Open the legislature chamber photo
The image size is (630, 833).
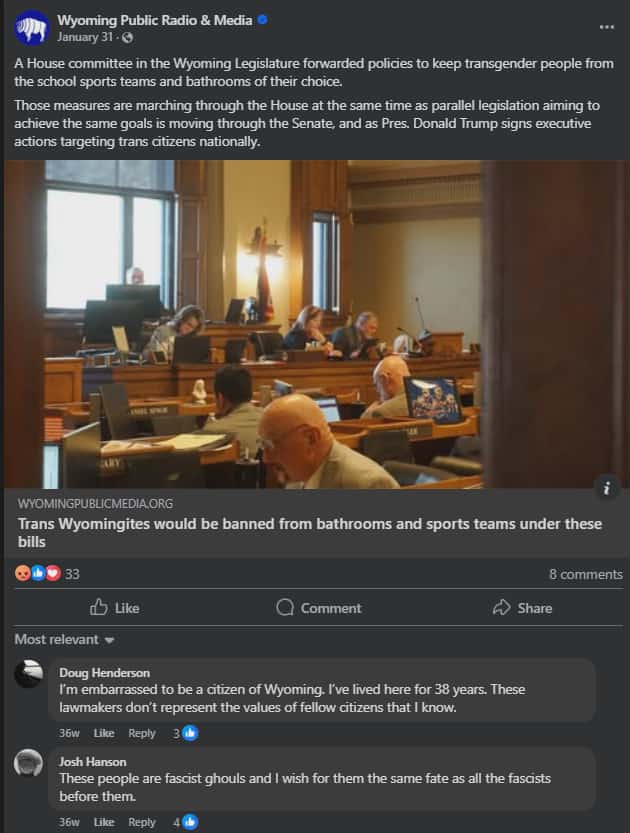click(x=317, y=324)
